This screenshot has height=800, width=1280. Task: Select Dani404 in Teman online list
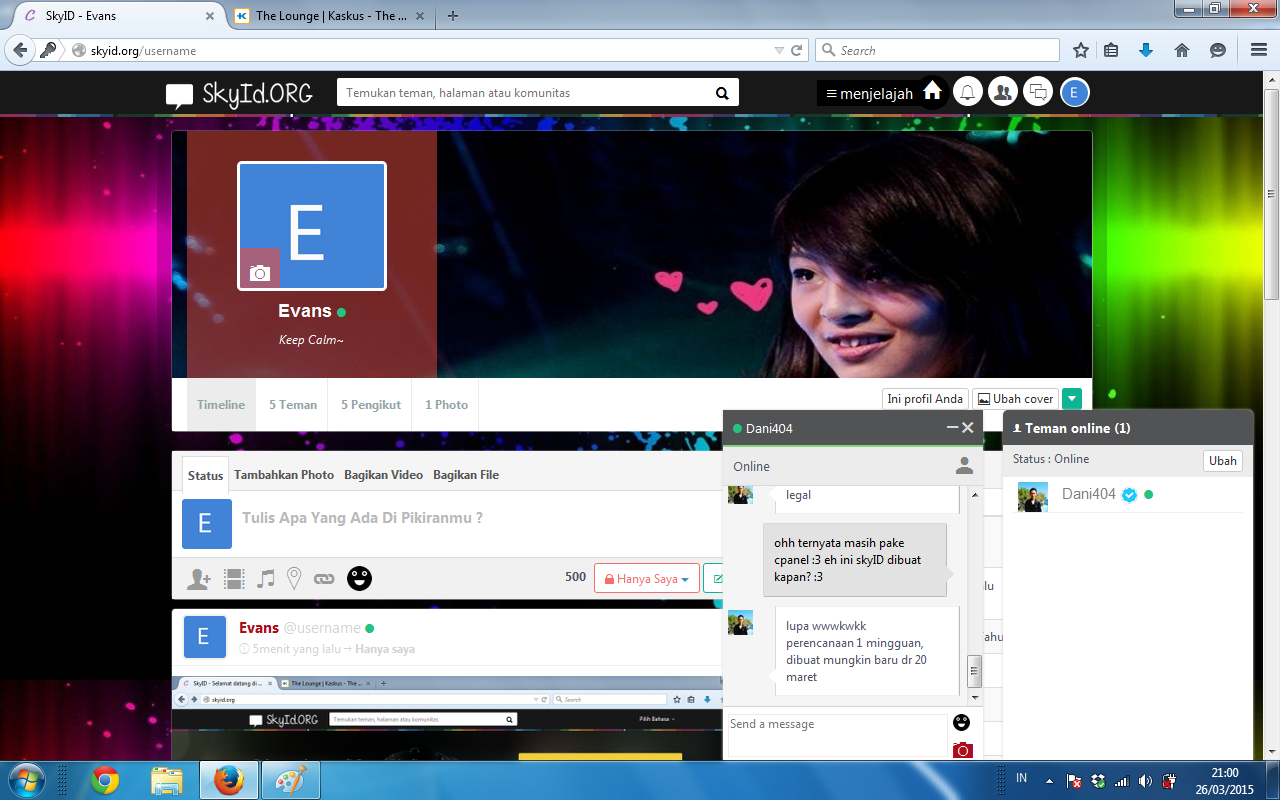[x=1127, y=495]
